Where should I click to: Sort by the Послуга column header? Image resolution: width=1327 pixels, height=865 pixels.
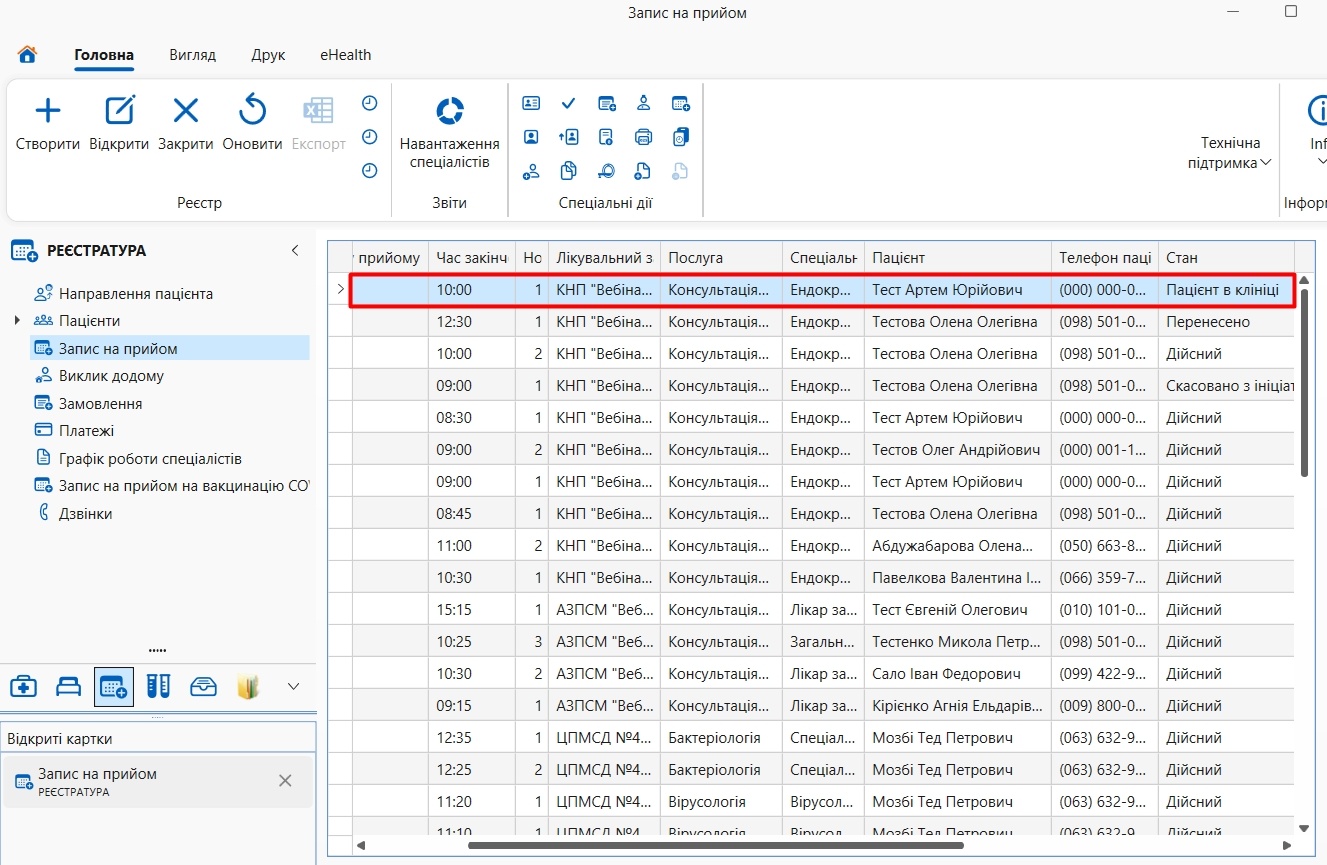tap(721, 258)
